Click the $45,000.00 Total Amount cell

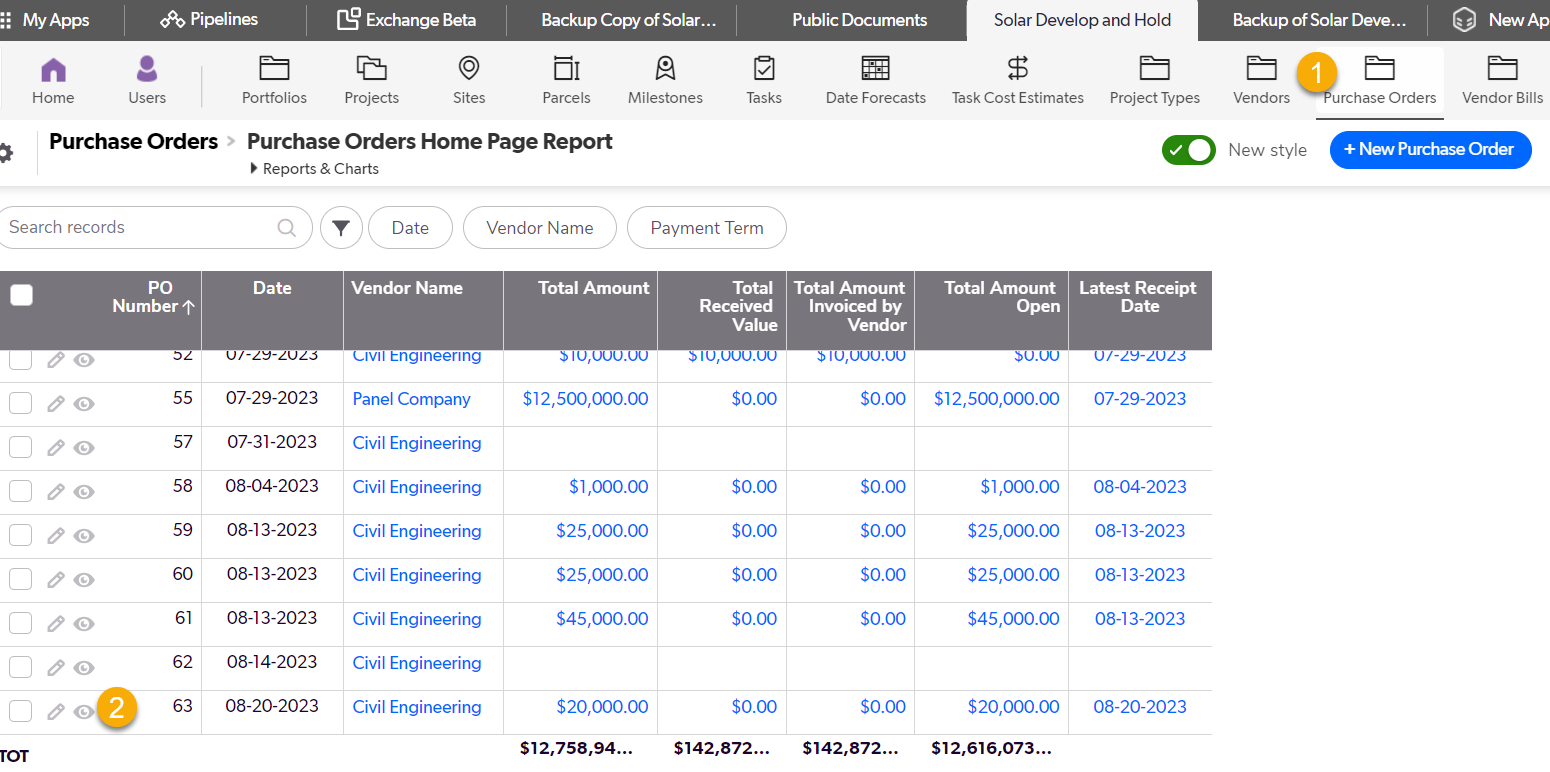[602, 619]
